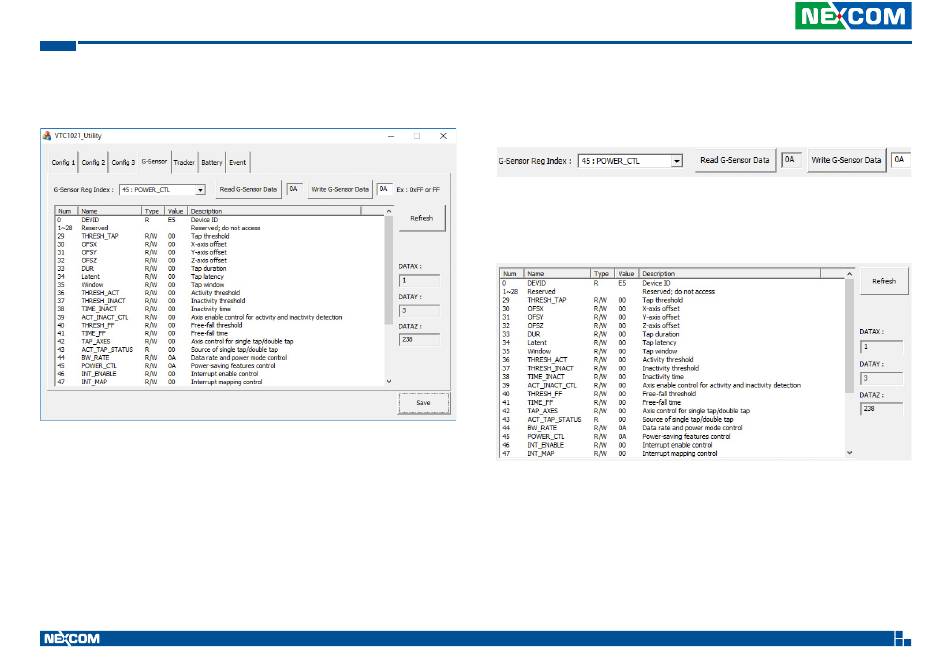Open the Config 2 tab
The width and height of the screenshot is (950, 664).
(x=93, y=162)
